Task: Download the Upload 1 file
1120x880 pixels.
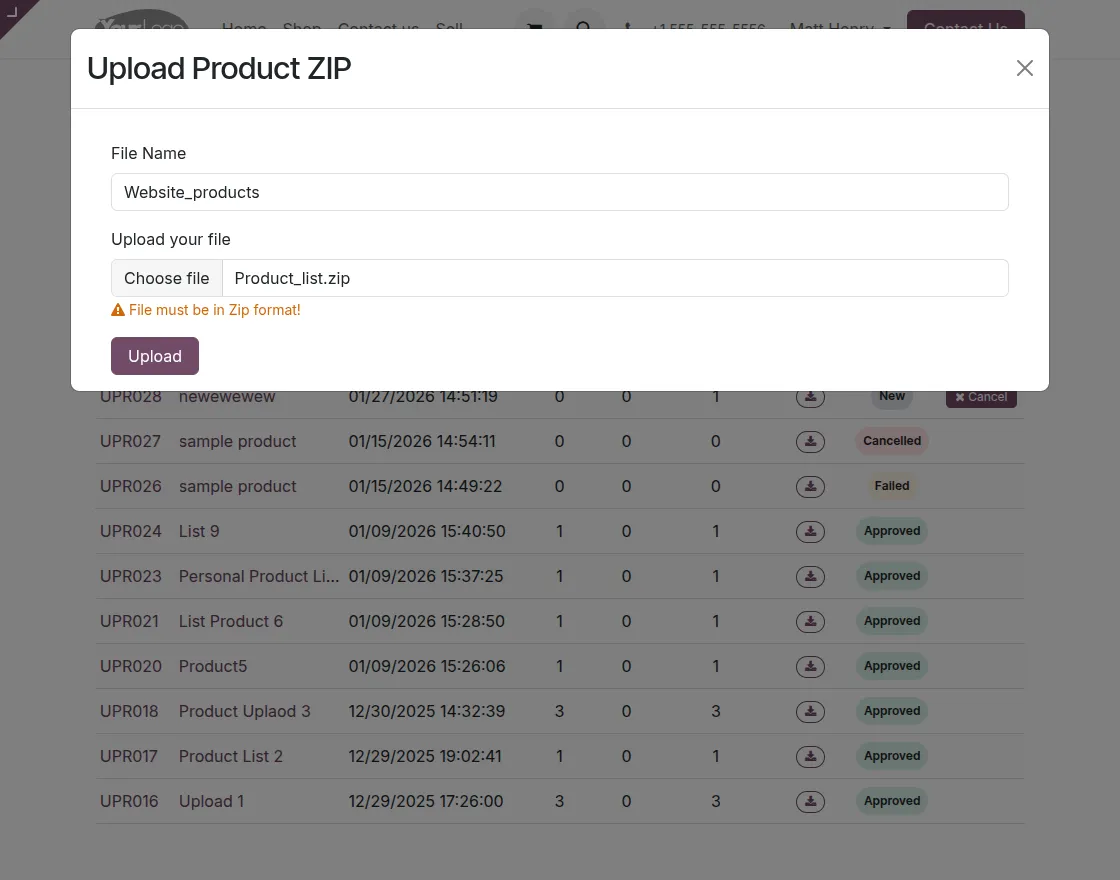Action: (810, 801)
